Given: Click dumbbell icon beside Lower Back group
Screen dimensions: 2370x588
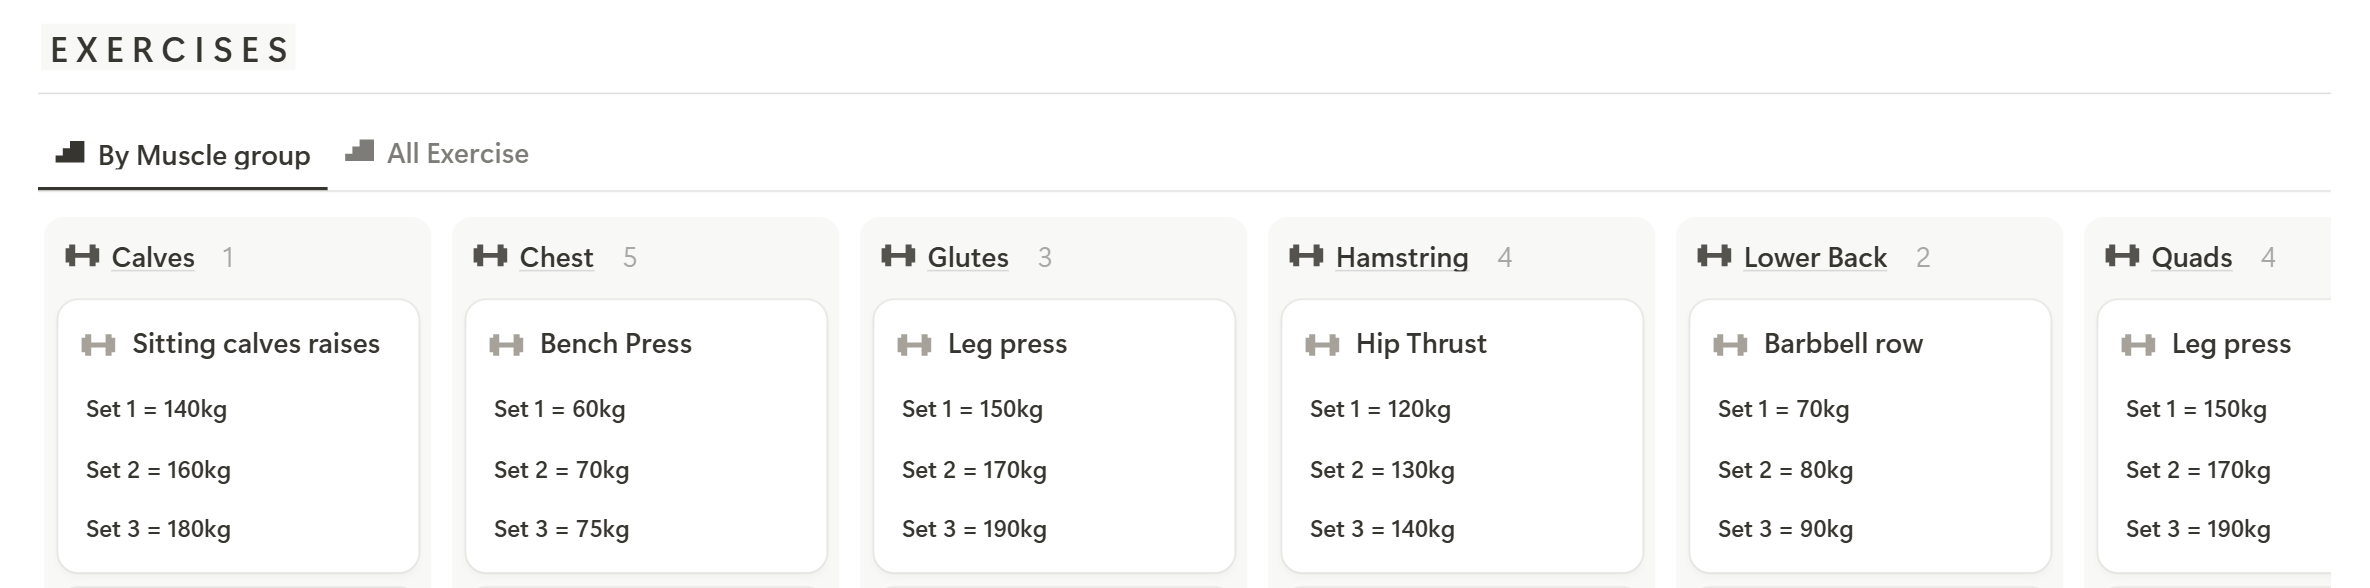Looking at the screenshot, I should (x=1714, y=256).
